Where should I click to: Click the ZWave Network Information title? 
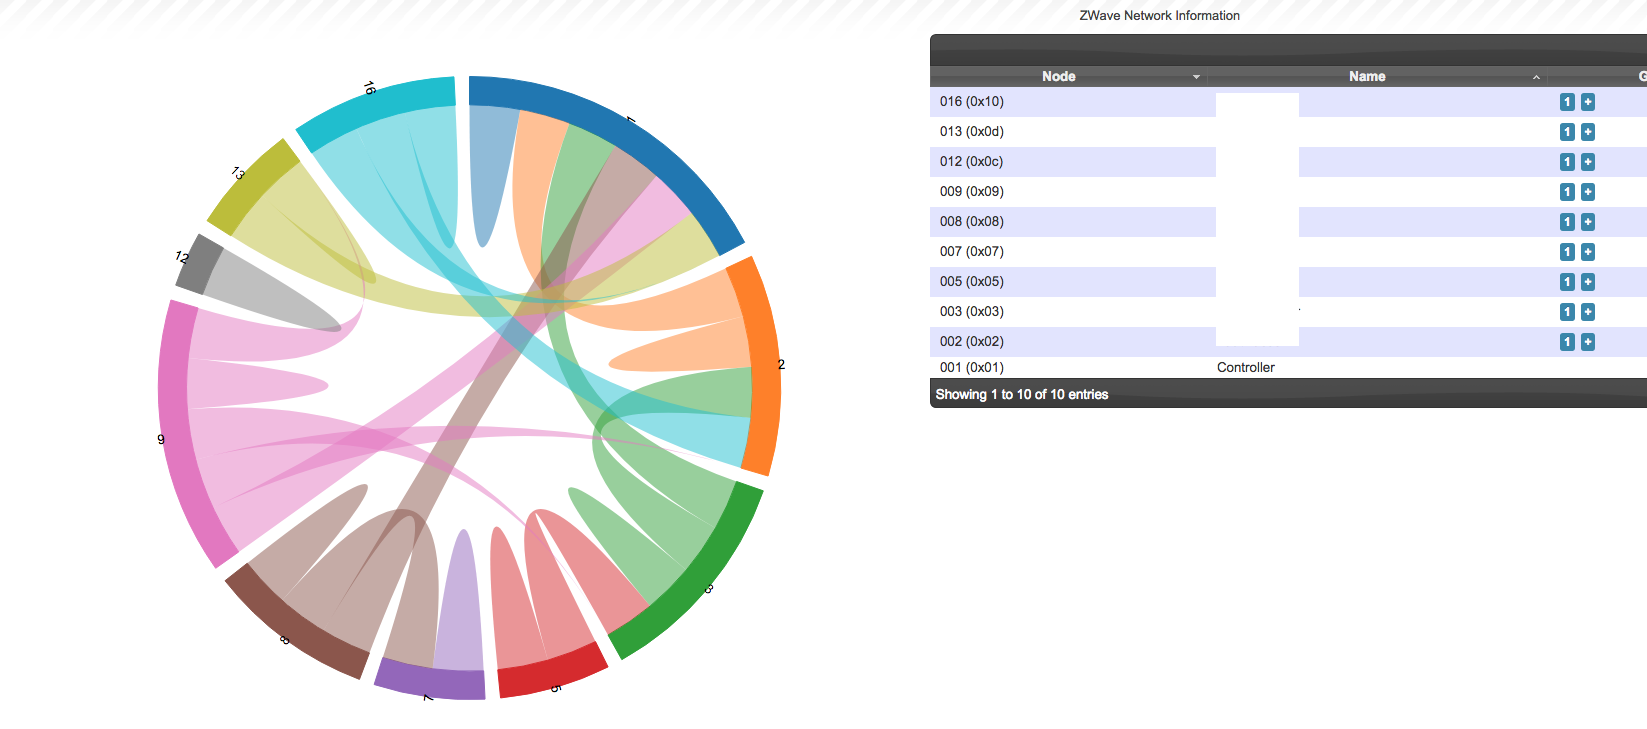[1160, 15]
